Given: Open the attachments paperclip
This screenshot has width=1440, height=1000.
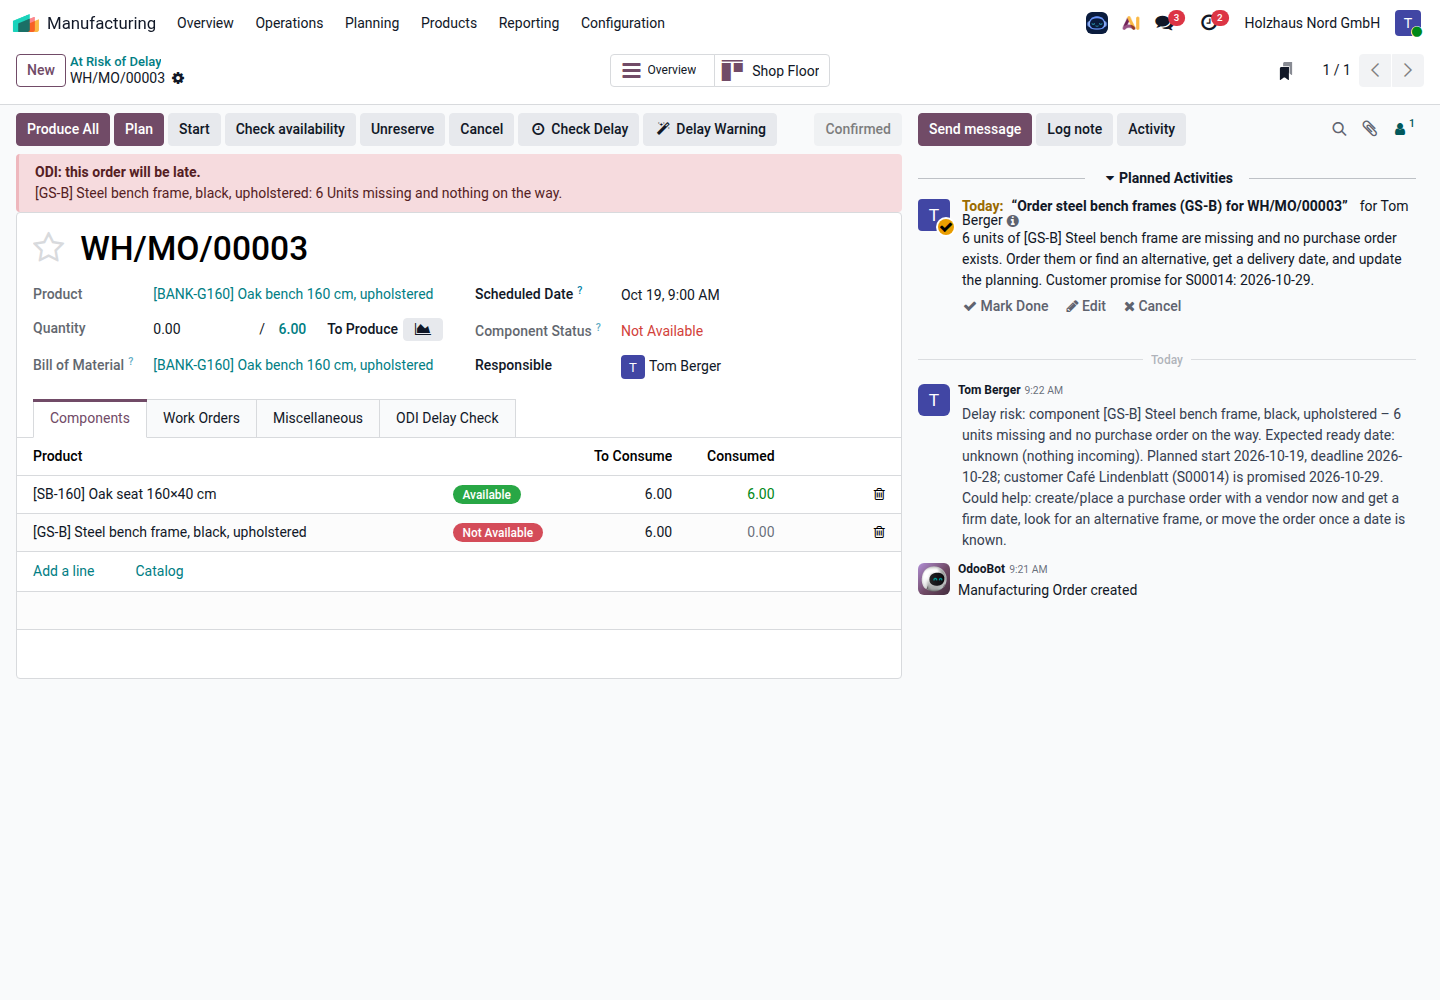Looking at the screenshot, I should pos(1370,129).
